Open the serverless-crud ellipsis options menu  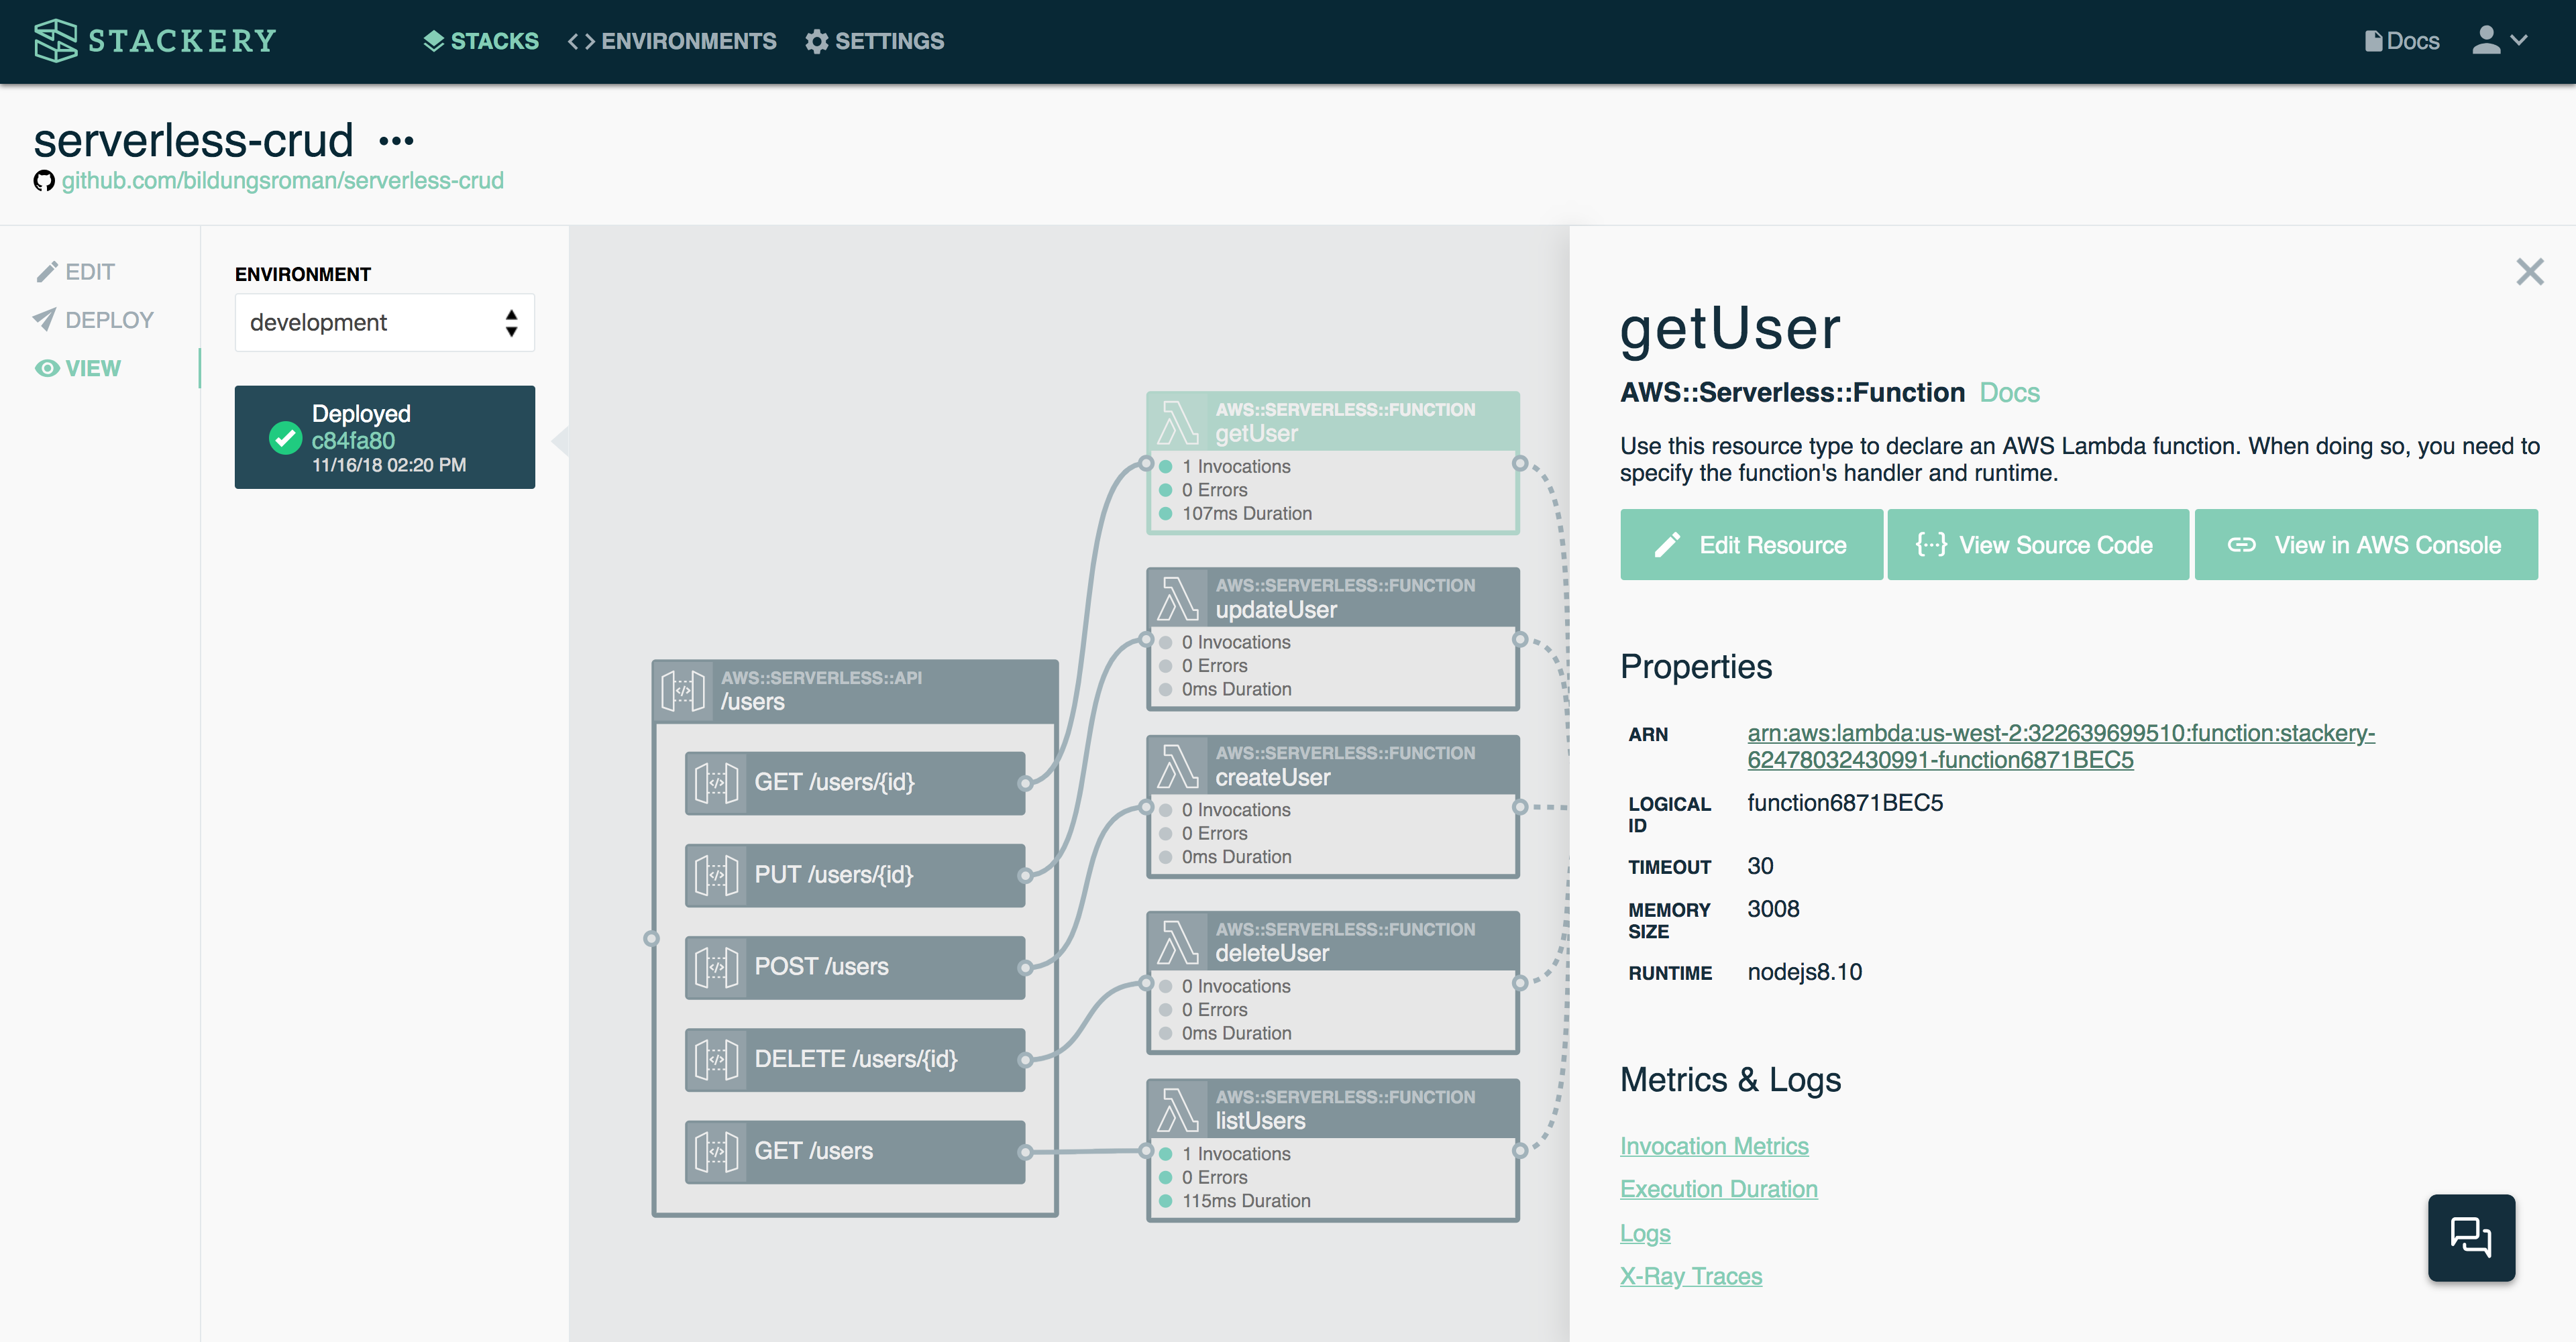pos(397,141)
